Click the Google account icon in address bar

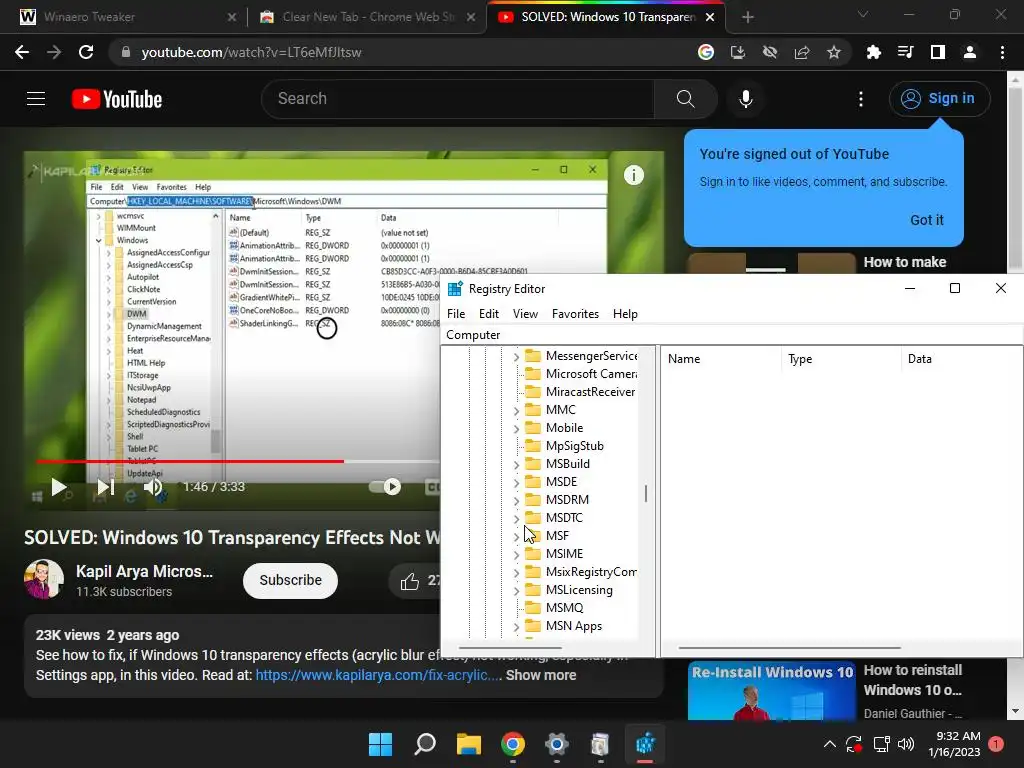(x=705, y=52)
